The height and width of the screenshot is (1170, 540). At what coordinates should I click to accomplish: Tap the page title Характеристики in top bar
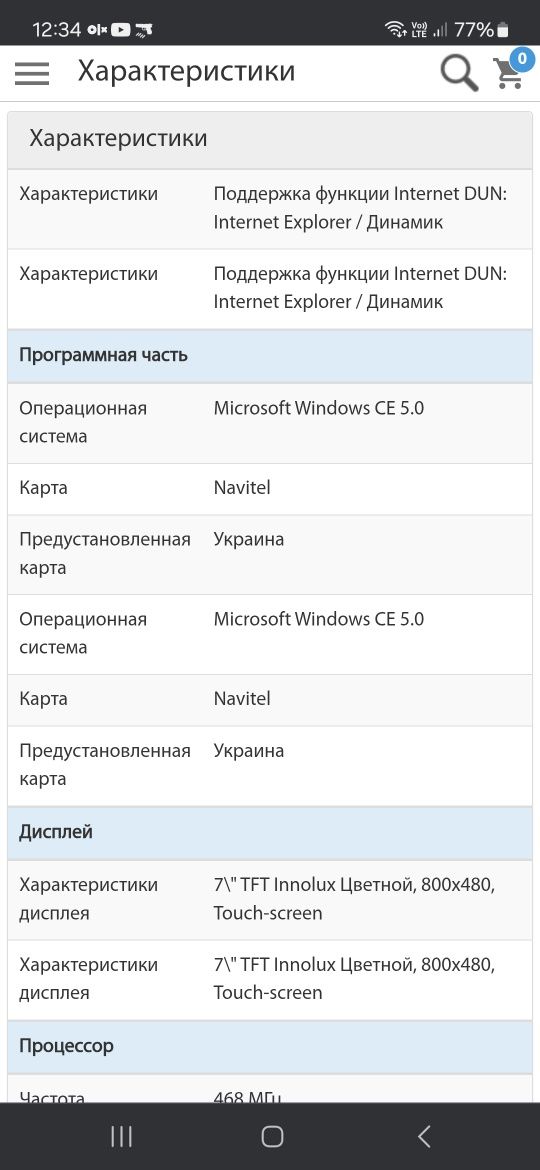(186, 72)
